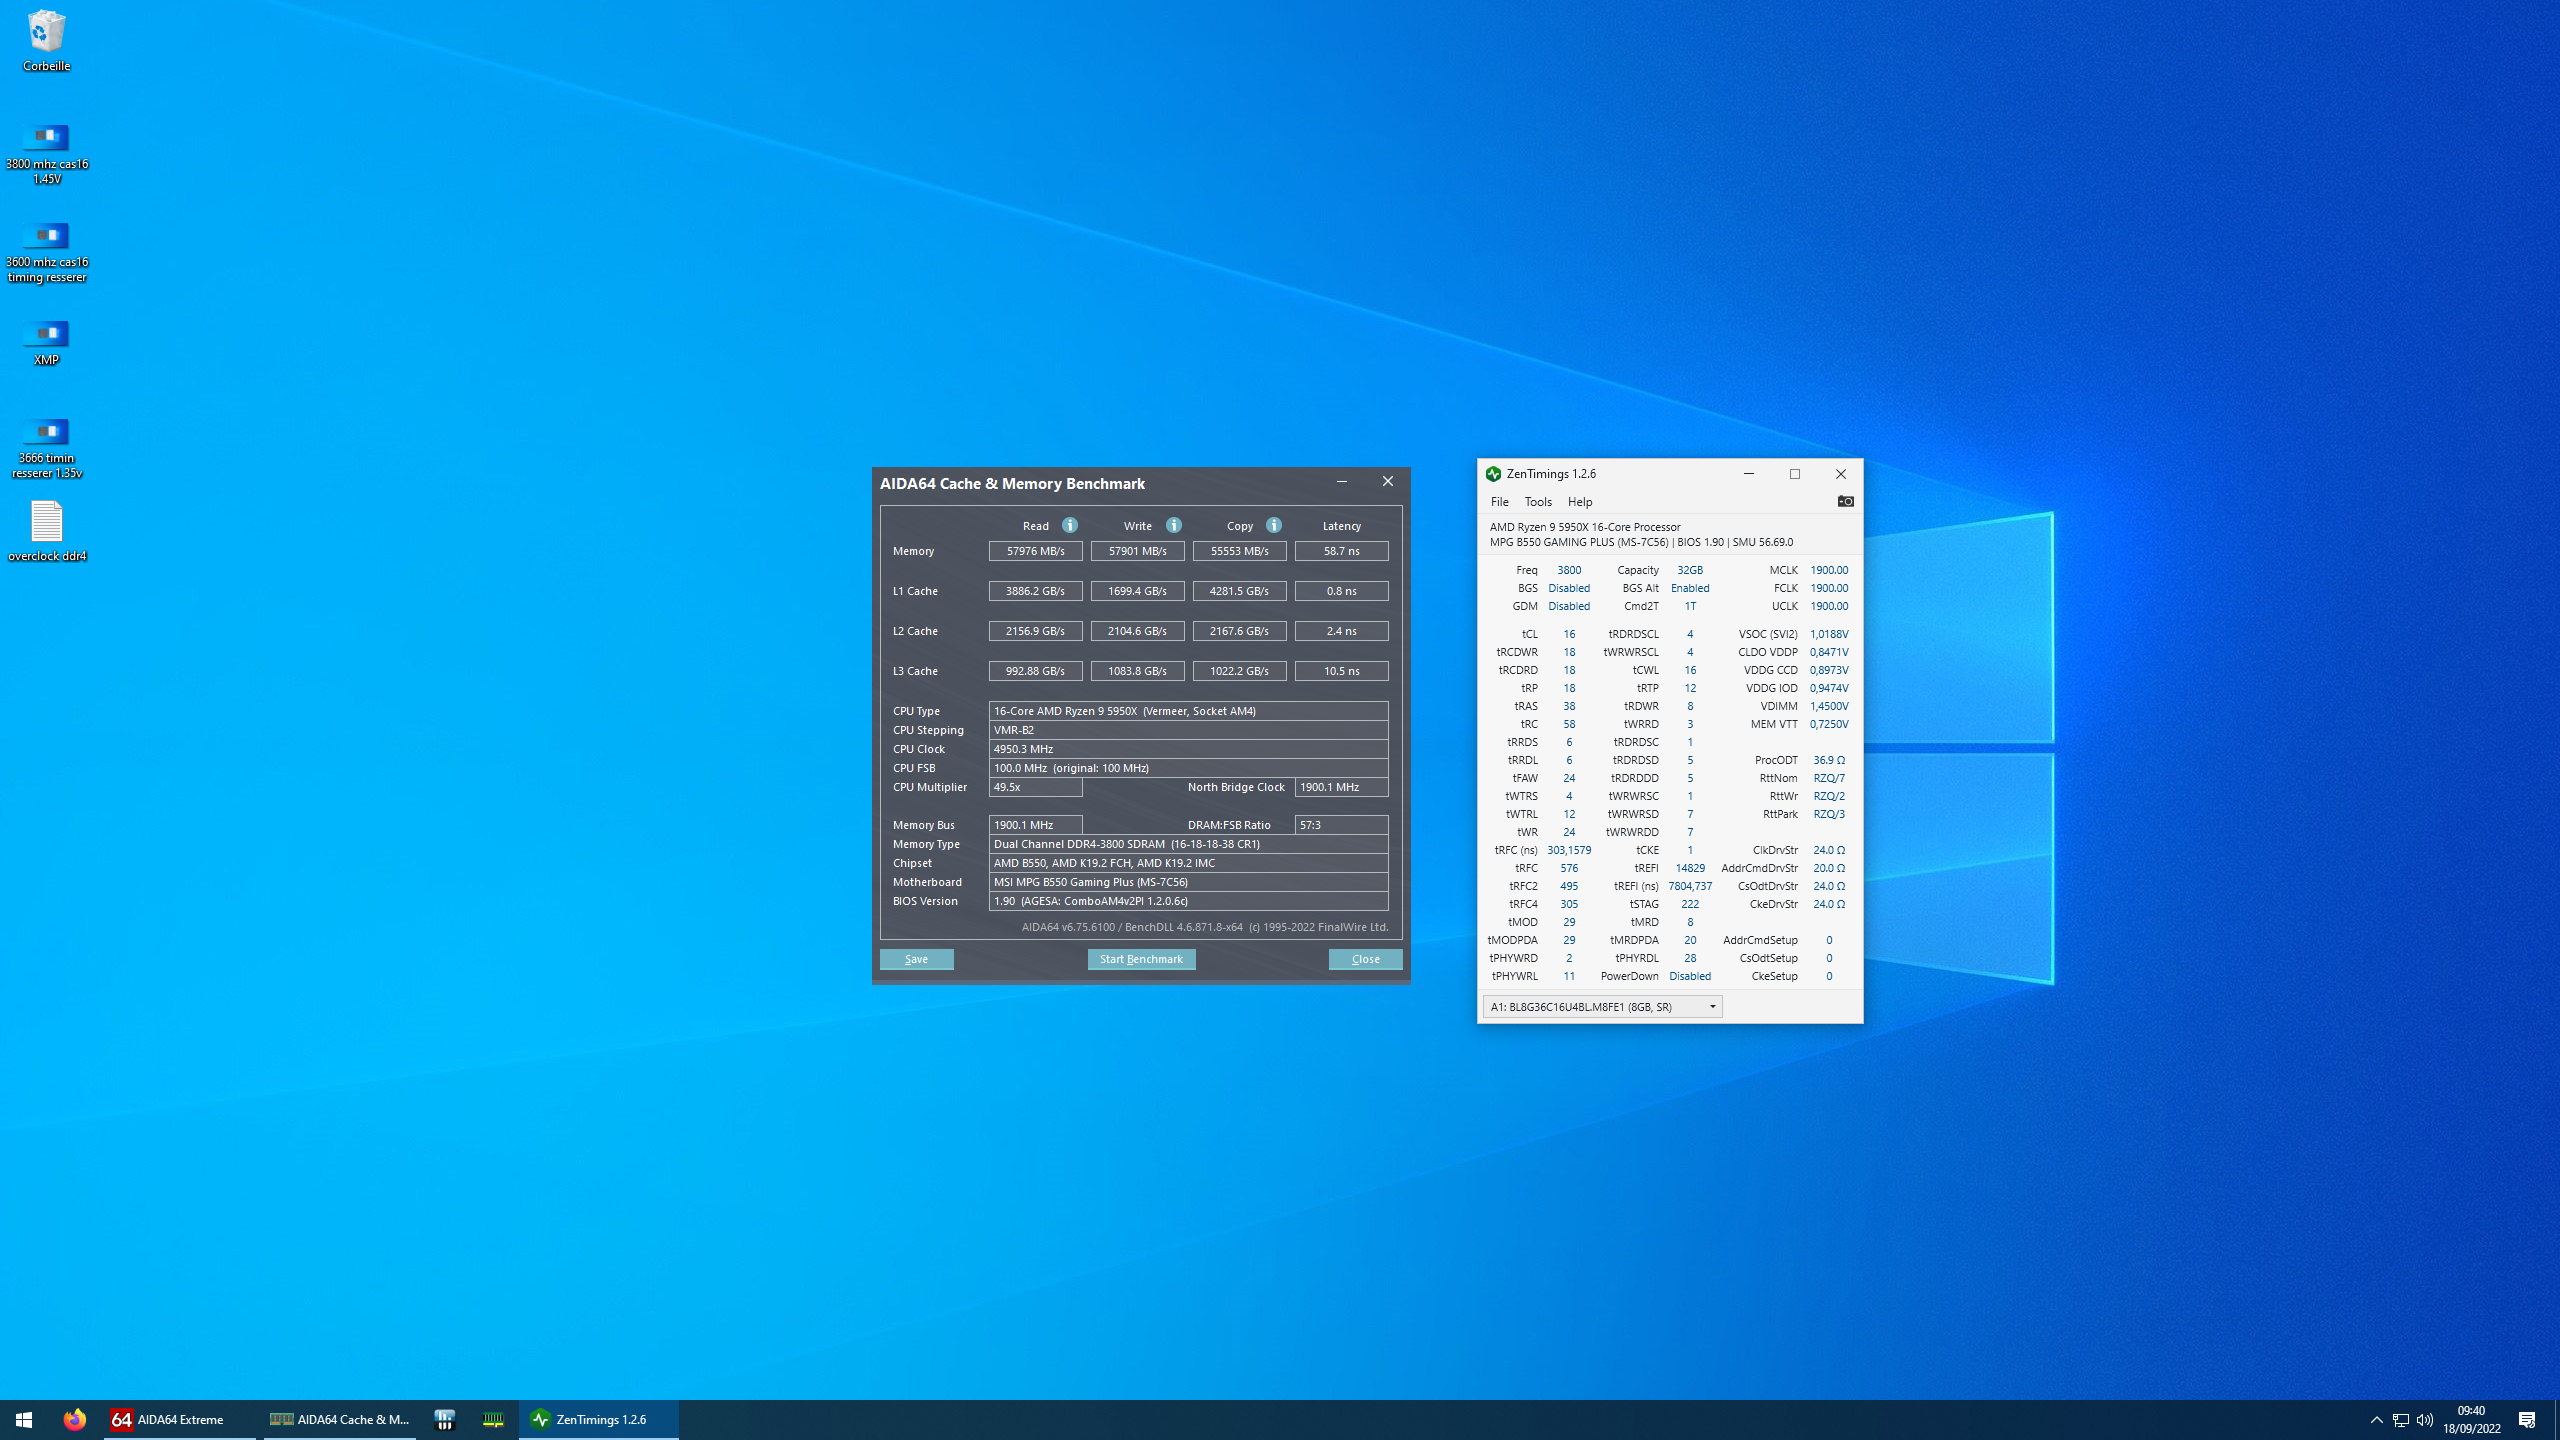Viewport: 2560px width, 1440px height.
Task: Open the ZenTimings Help menu
Action: [x=1579, y=502]
